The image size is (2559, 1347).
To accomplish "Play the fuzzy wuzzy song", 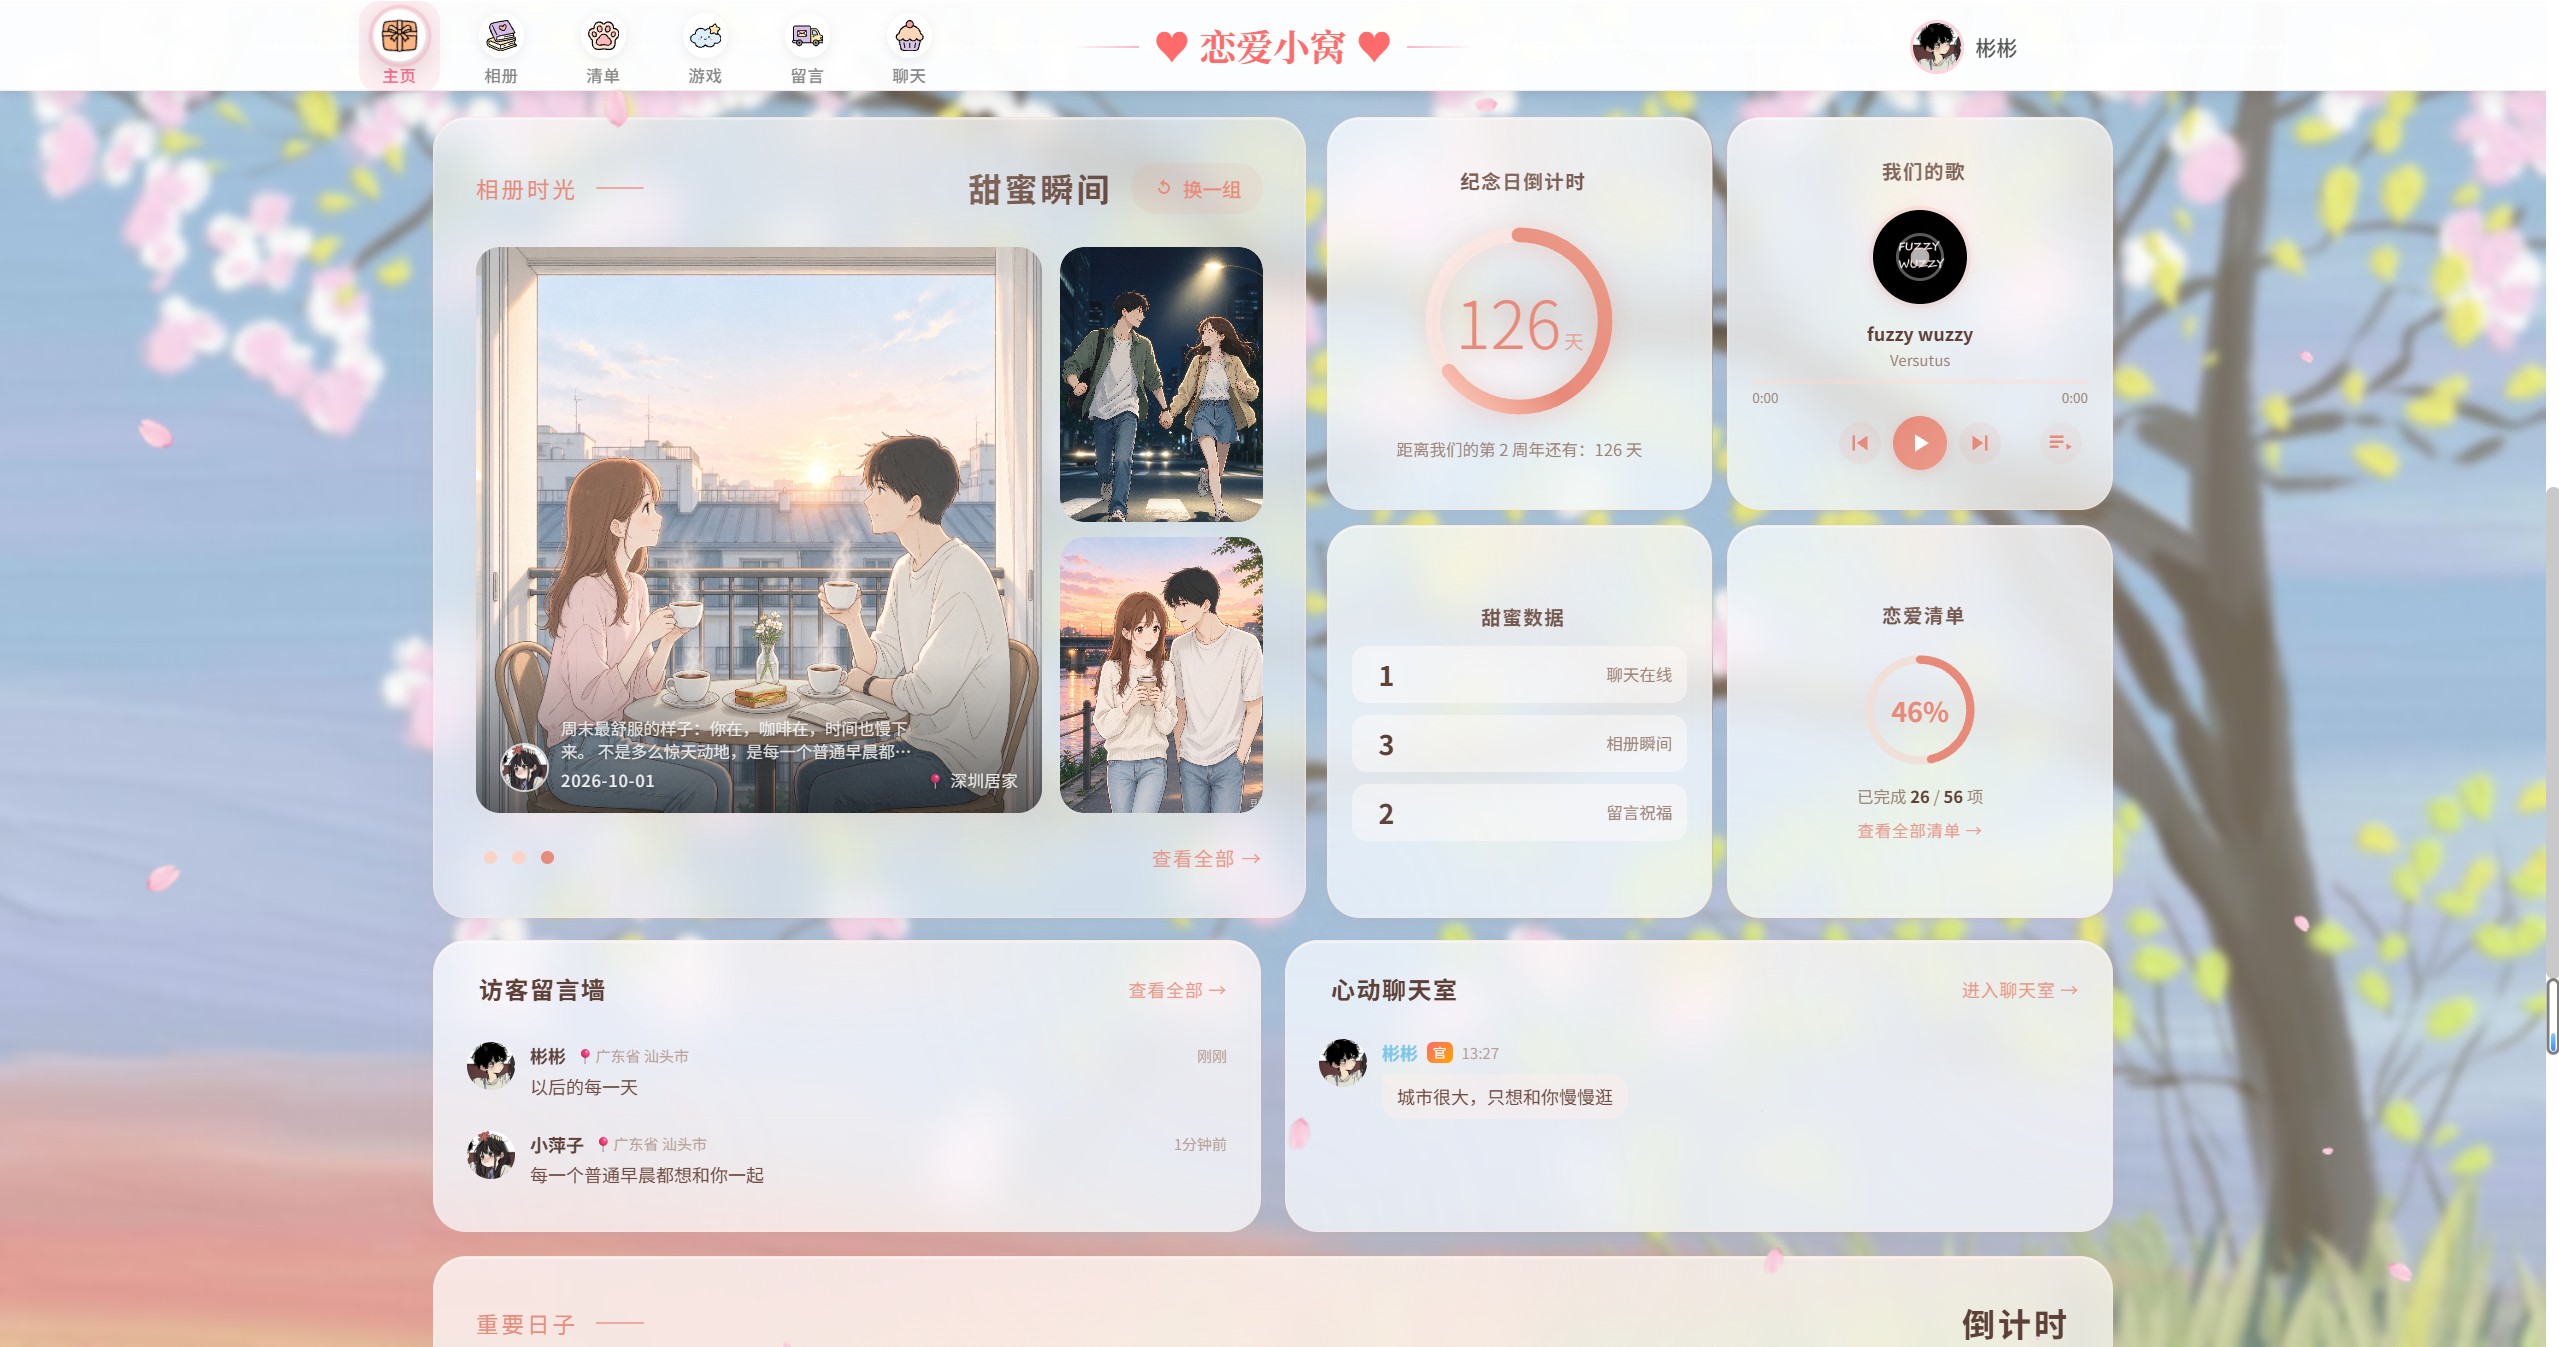I will [1919, 442].
